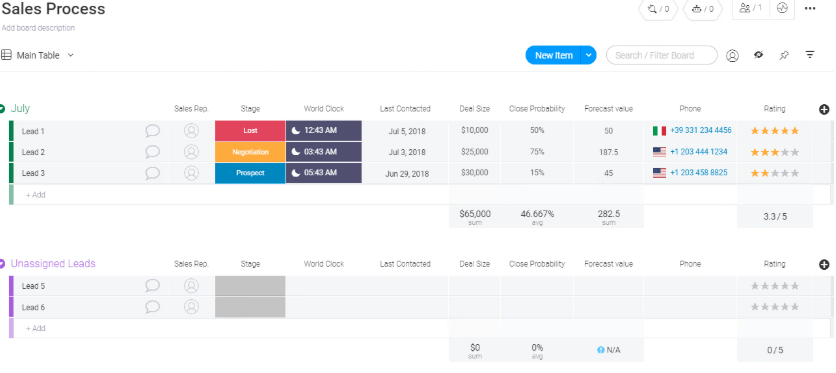836x373 pixels.
Task: Click + Add in Unassigned Leads group
Action: click(36, 329)
